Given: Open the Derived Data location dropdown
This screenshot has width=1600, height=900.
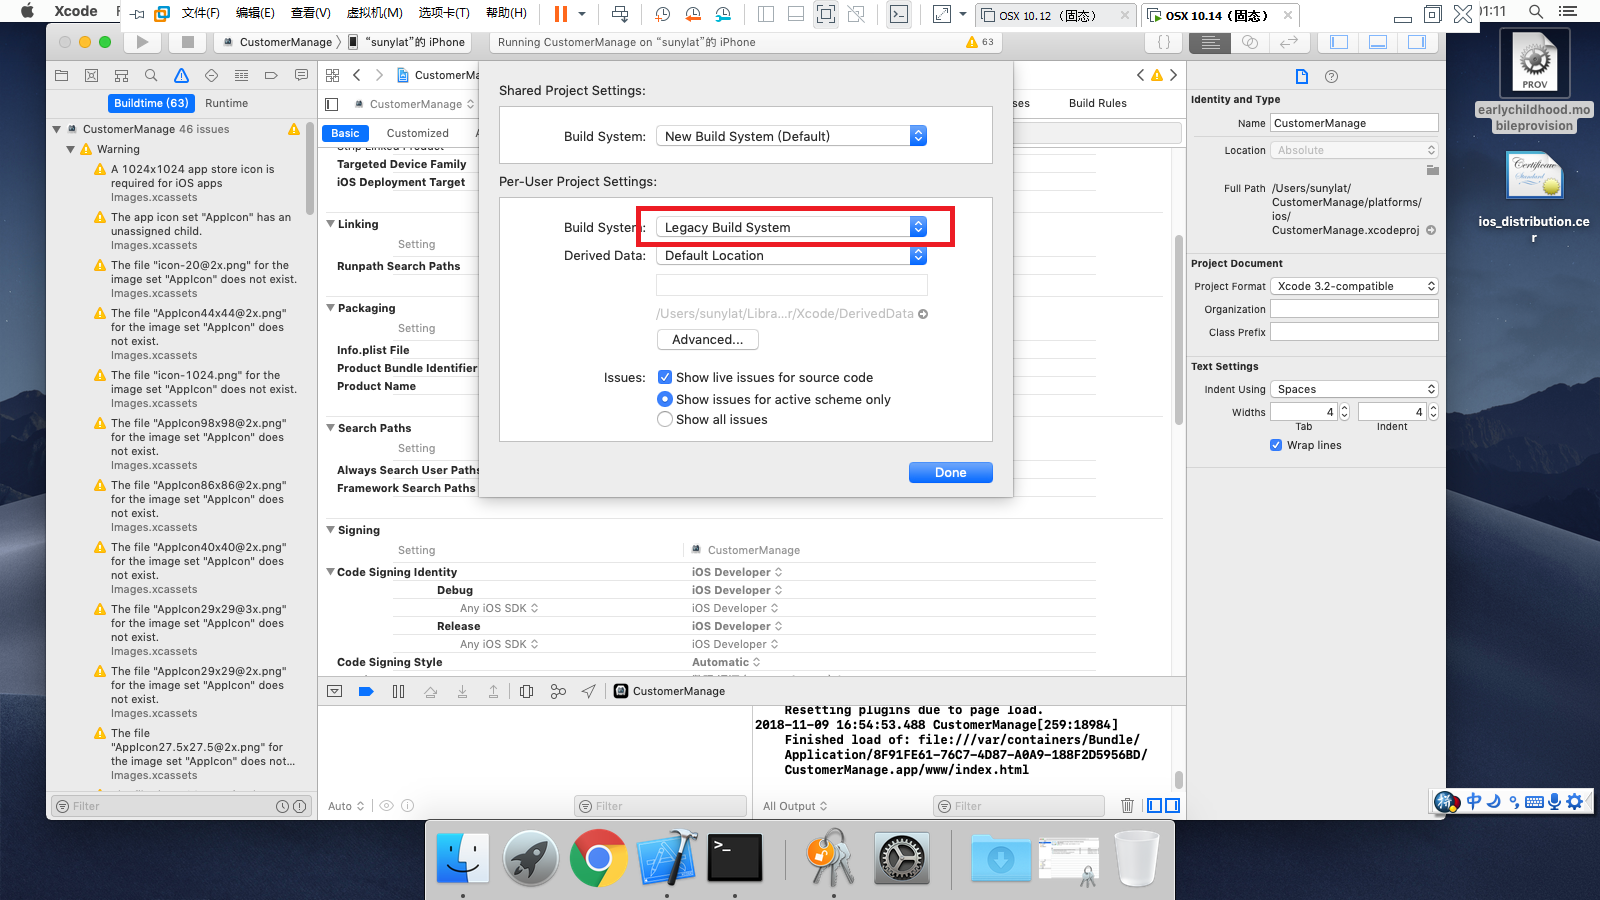Looking at the screenshot, I should [x=791, y=255].
